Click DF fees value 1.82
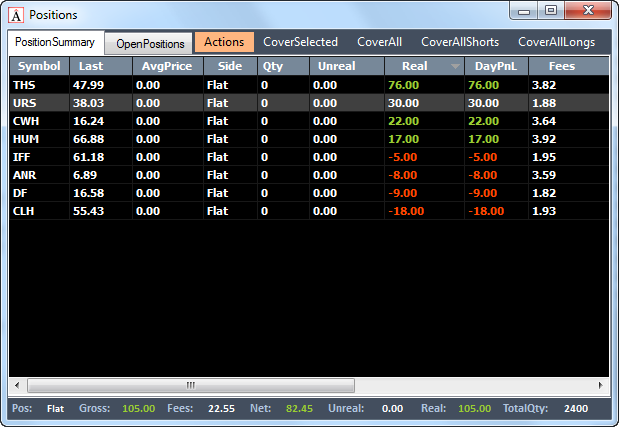The height and width of the screenshot is (427, 619). 544,193
